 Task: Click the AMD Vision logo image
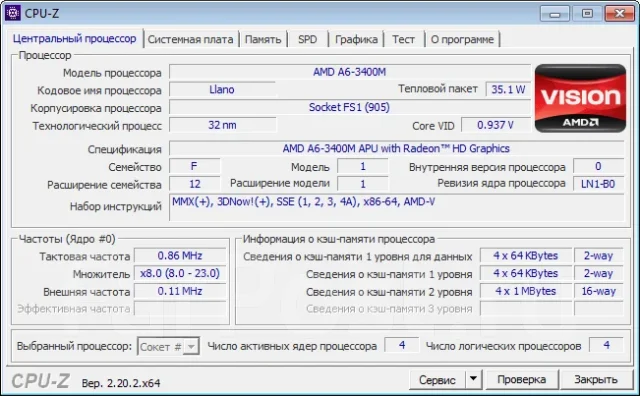pyautogui.click(x=580, y=98)
